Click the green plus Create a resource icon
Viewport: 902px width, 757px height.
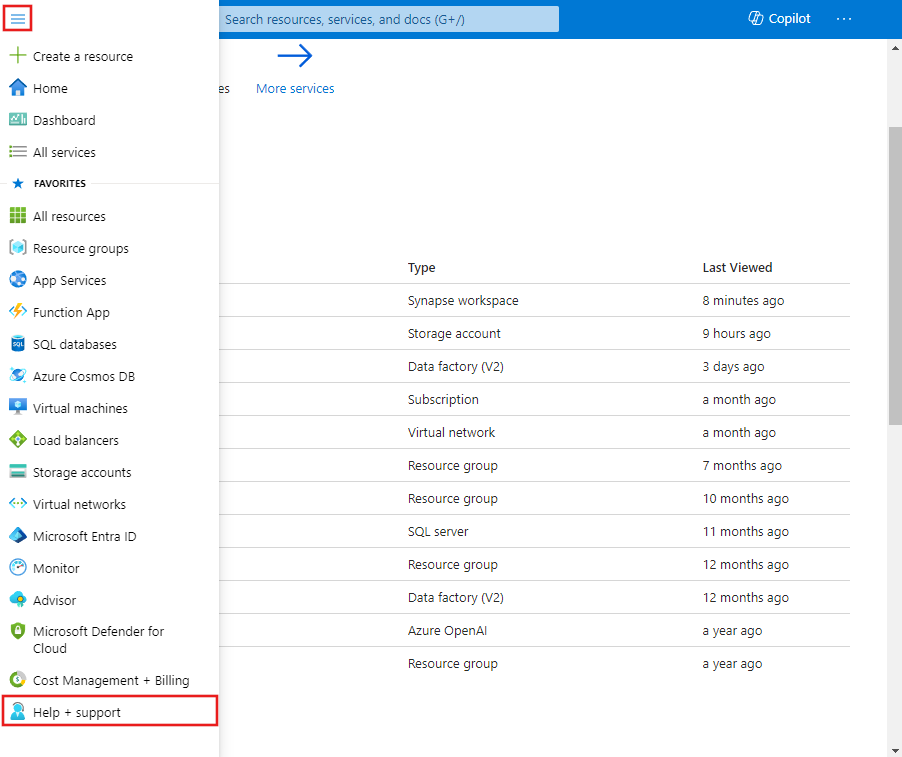(x=18, y=55)
